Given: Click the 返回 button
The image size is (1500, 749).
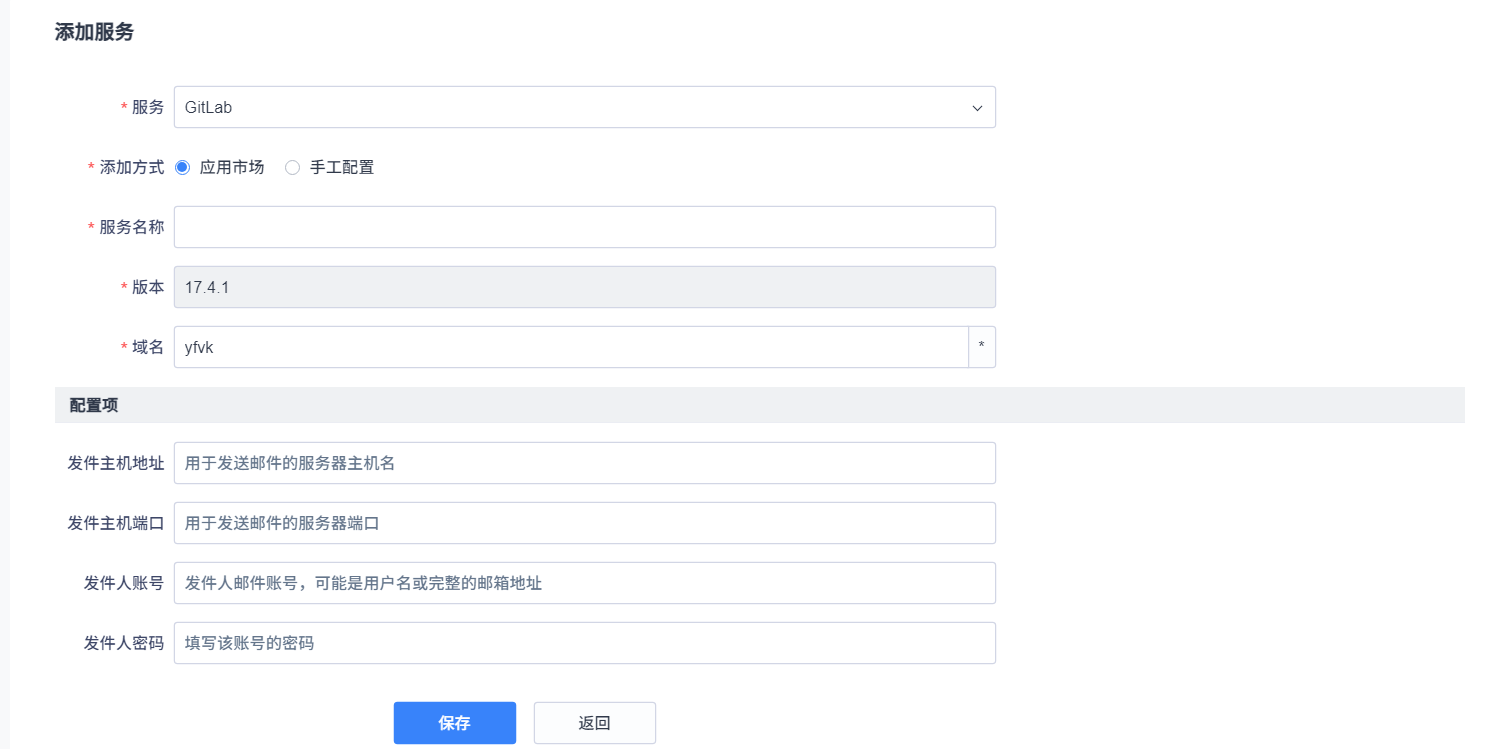Looking at the screenshot, I should pos(594,723).
